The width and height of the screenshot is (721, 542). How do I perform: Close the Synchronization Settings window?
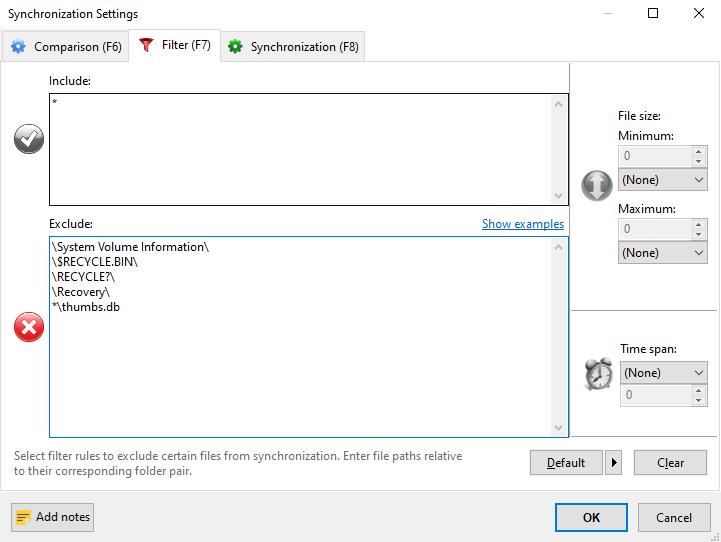tap(699, 13)
